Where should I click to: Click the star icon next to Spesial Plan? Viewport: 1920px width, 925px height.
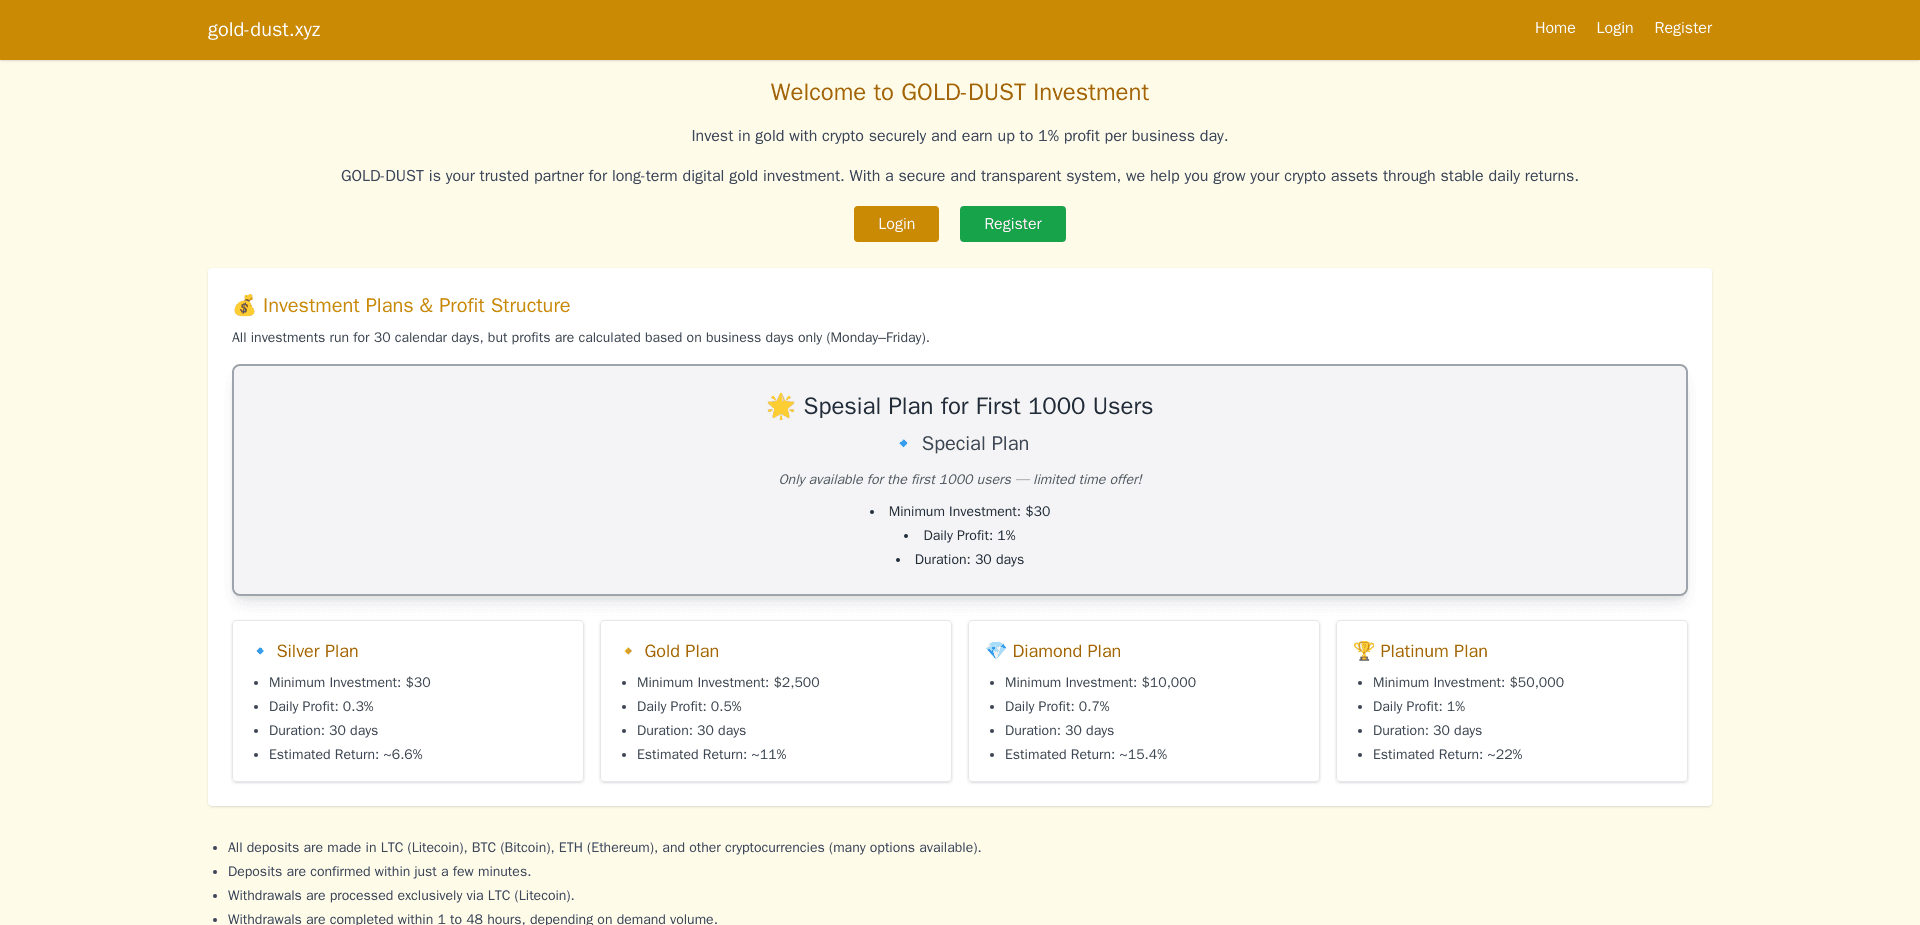(x=780, y=407)
